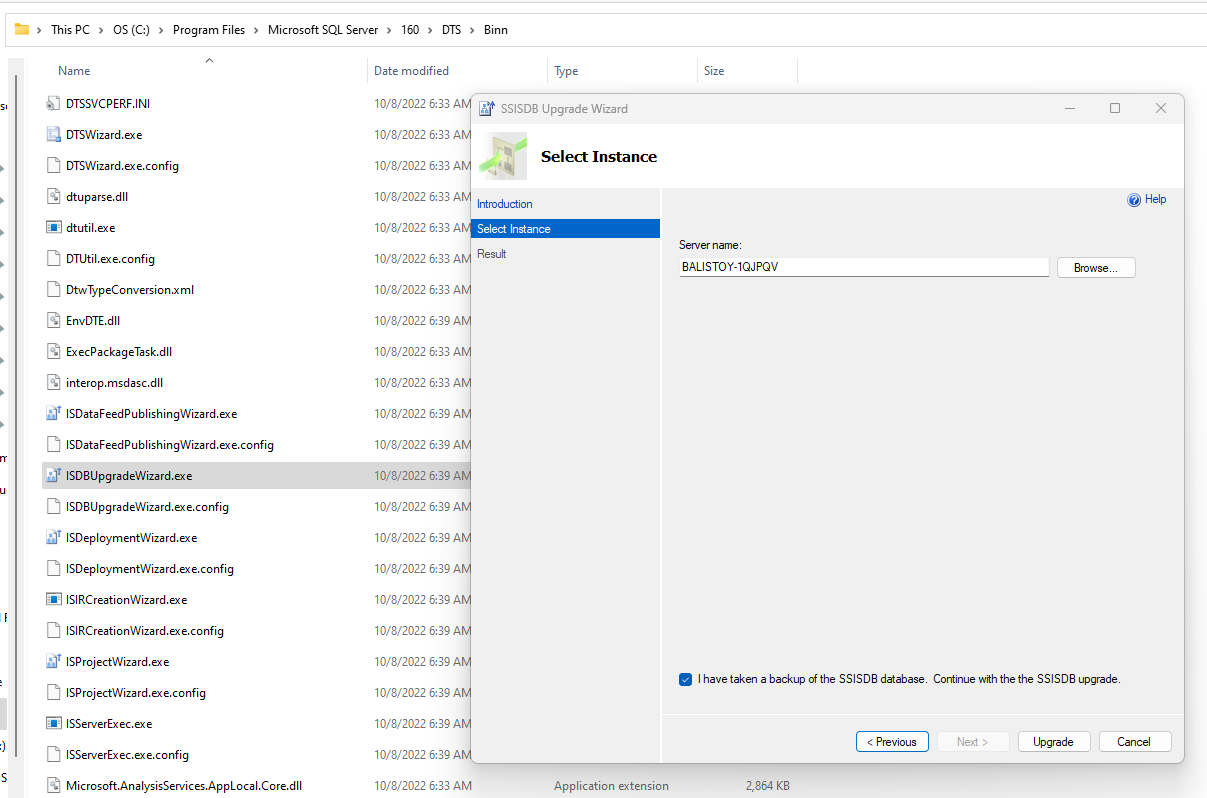This screenshot has width=1207, height=798.
Task: Click the EnvDTE.dll file icon
Action: (54, 320)
